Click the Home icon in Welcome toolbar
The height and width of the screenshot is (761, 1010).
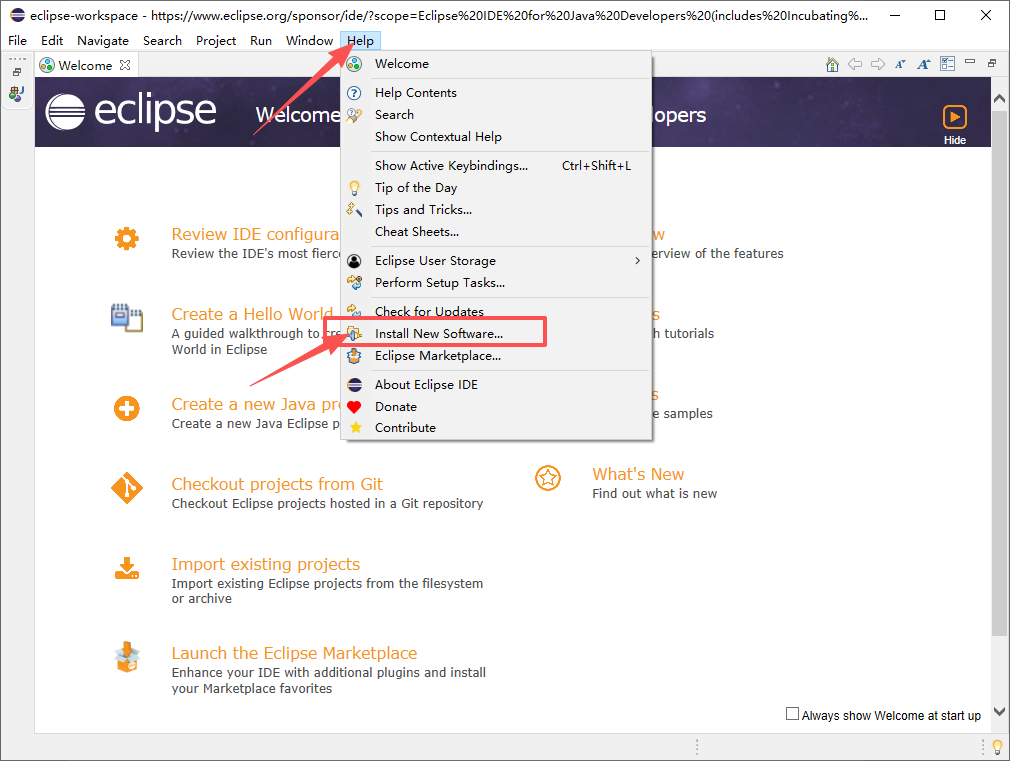[x=832, y=64]
